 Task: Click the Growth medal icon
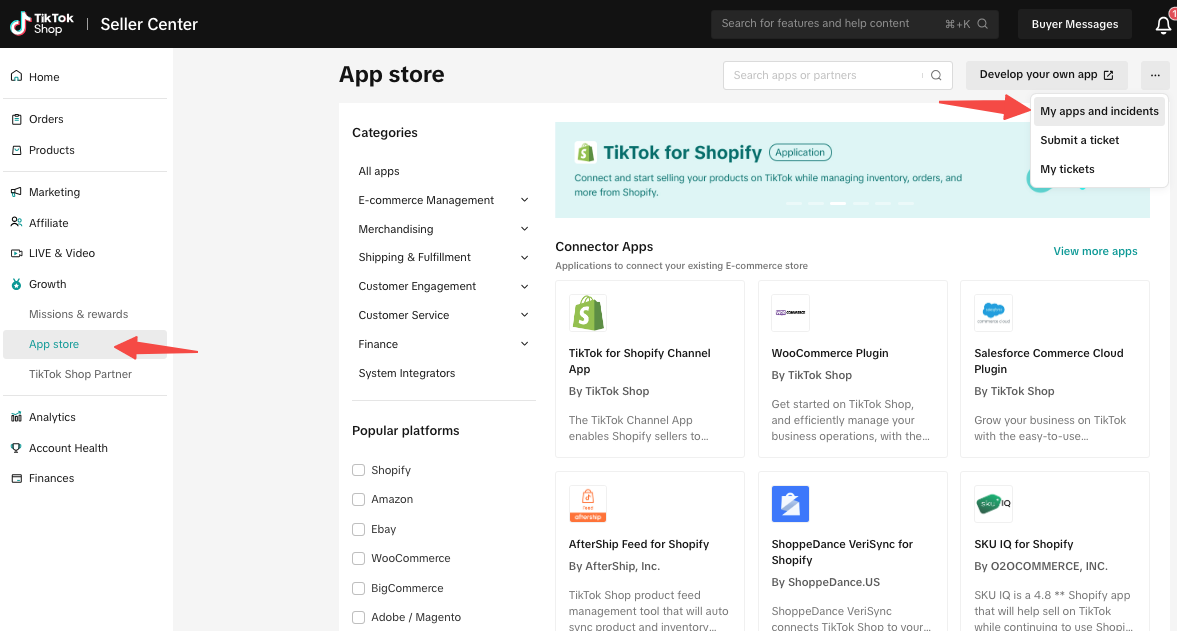pos(17,284)
